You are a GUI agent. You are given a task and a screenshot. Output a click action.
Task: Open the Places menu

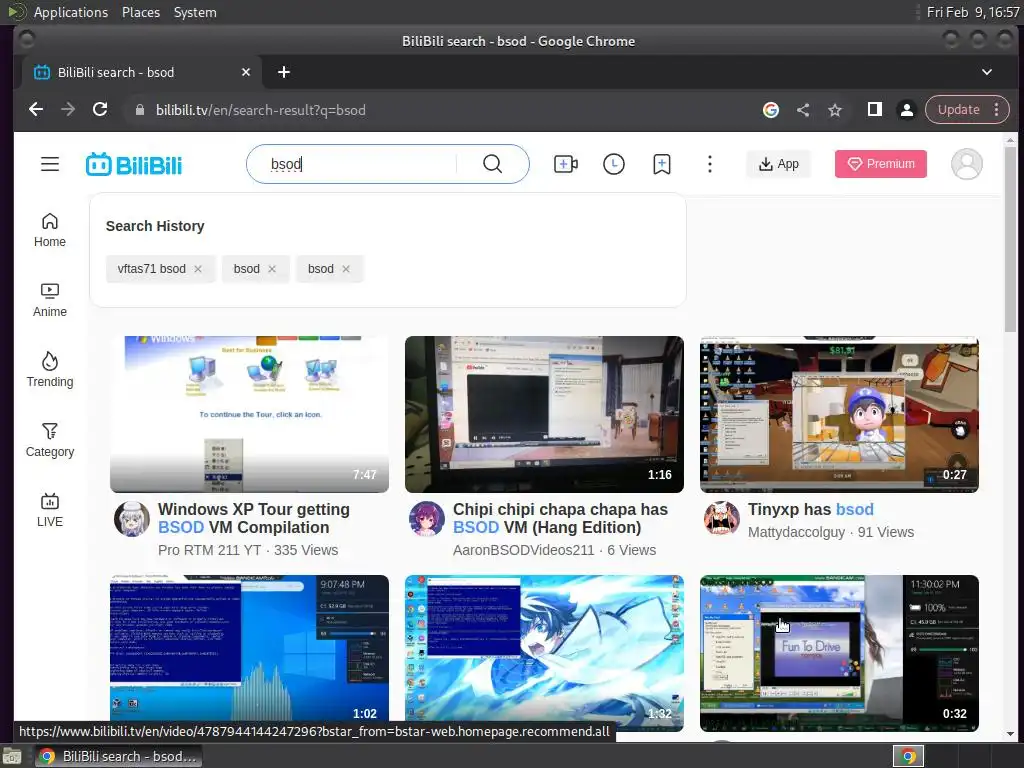click(x=141, y=12)
